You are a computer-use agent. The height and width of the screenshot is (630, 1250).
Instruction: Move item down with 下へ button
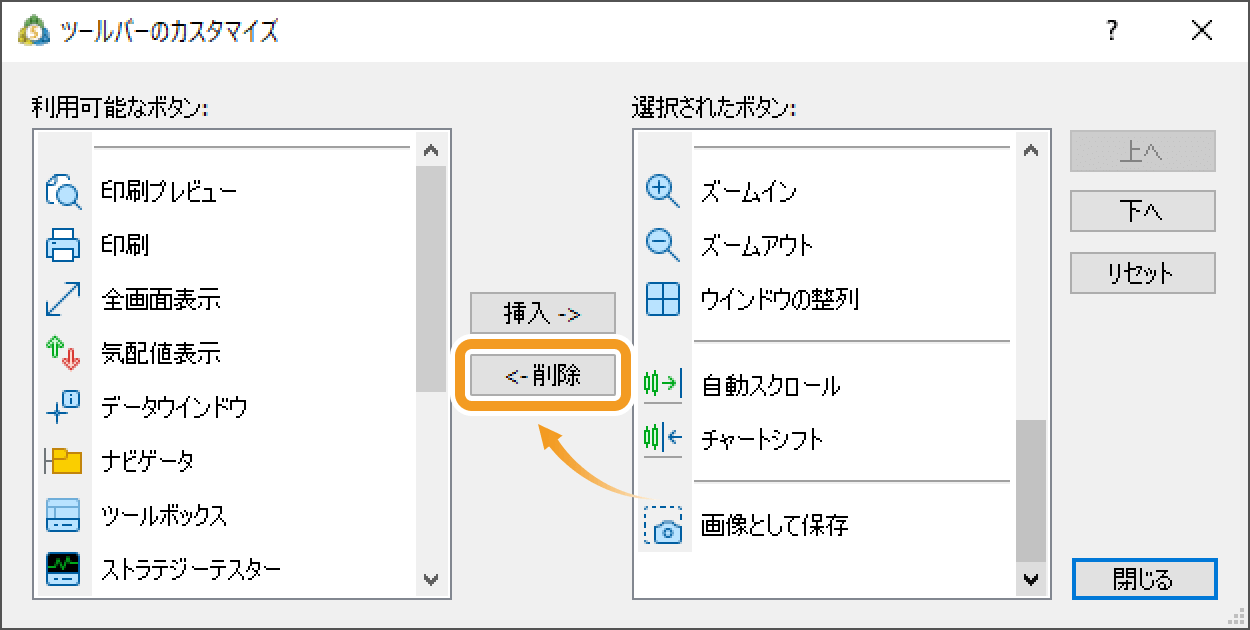point(1143,211)
